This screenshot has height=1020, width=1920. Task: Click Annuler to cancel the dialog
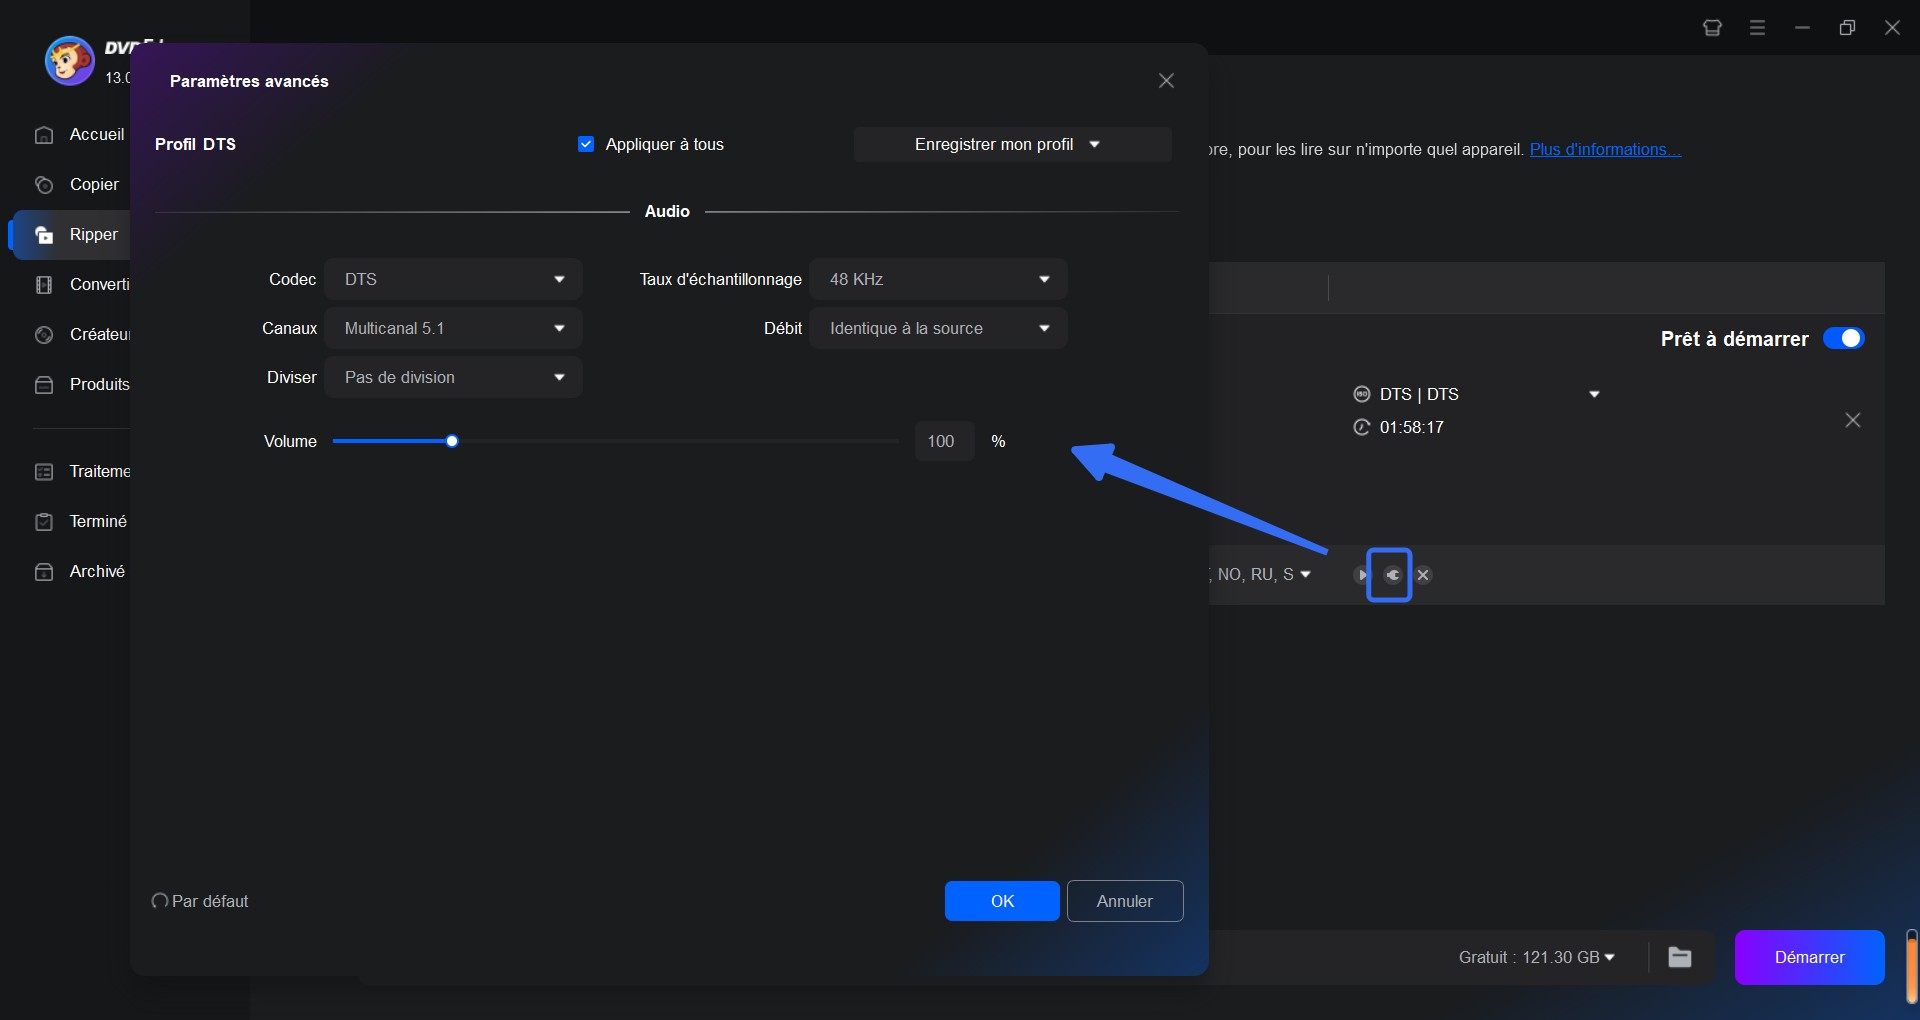click(x=1125, y=901)
